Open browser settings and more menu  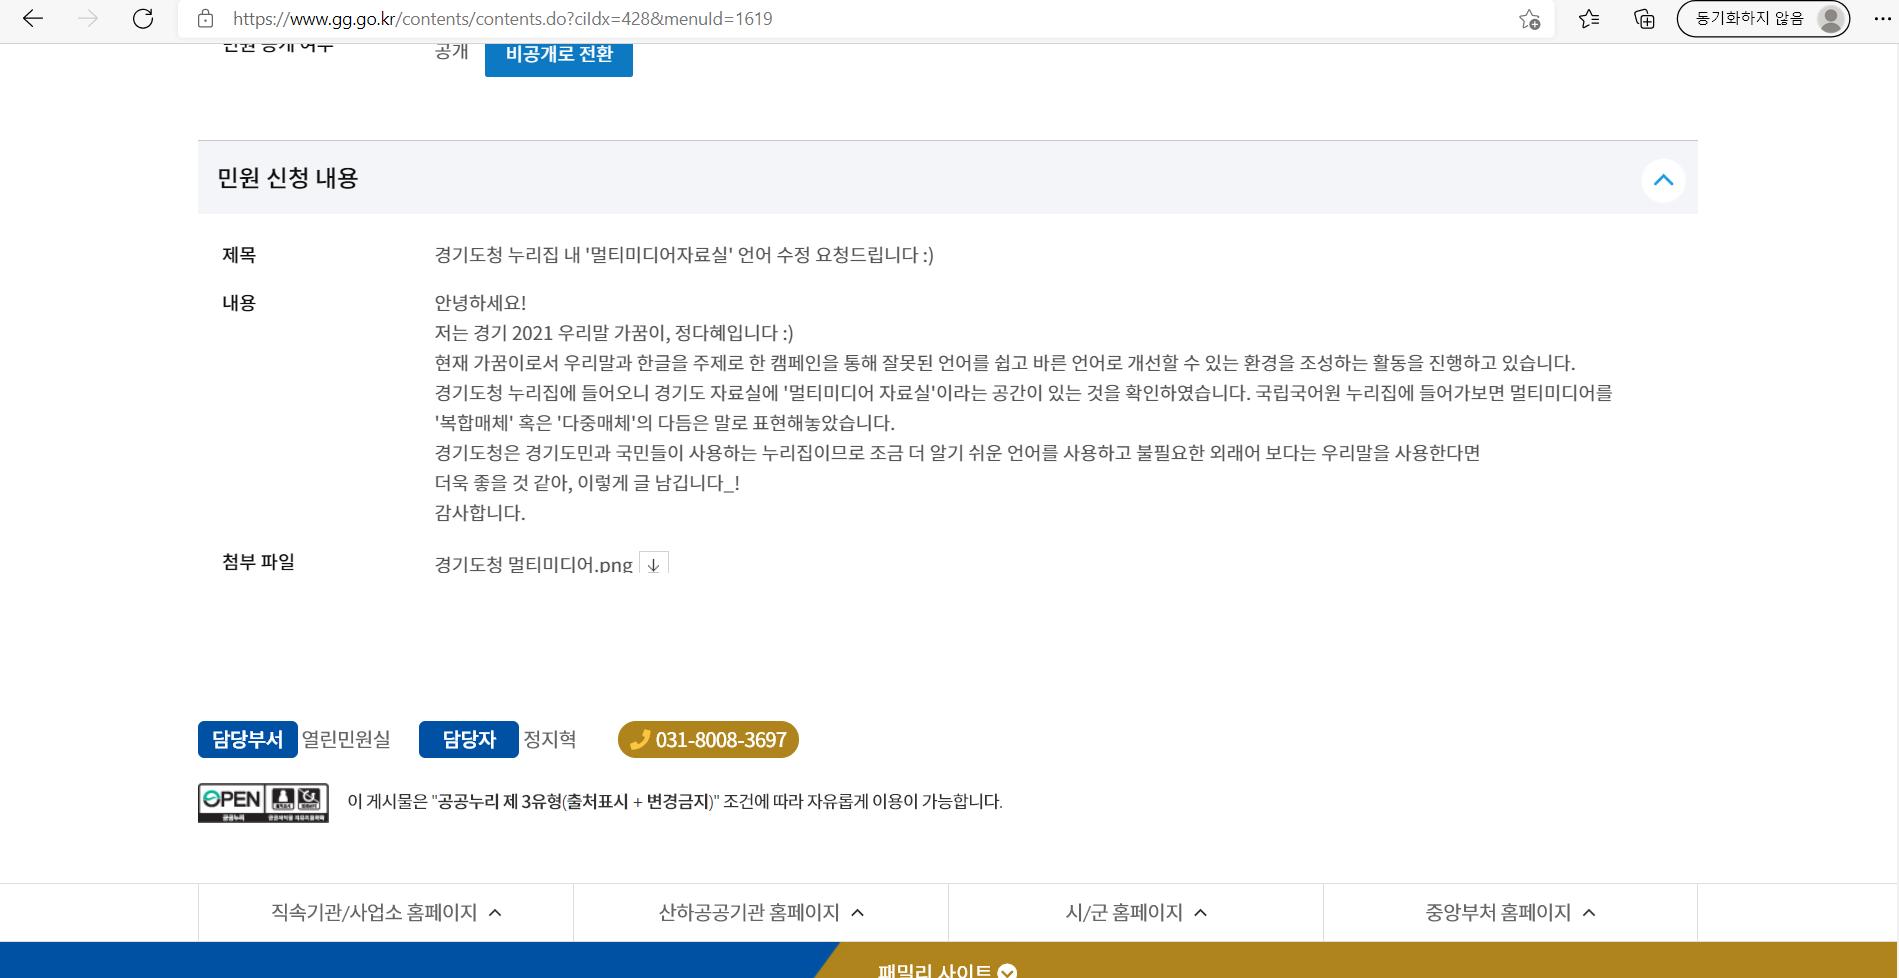point(1881,19)
